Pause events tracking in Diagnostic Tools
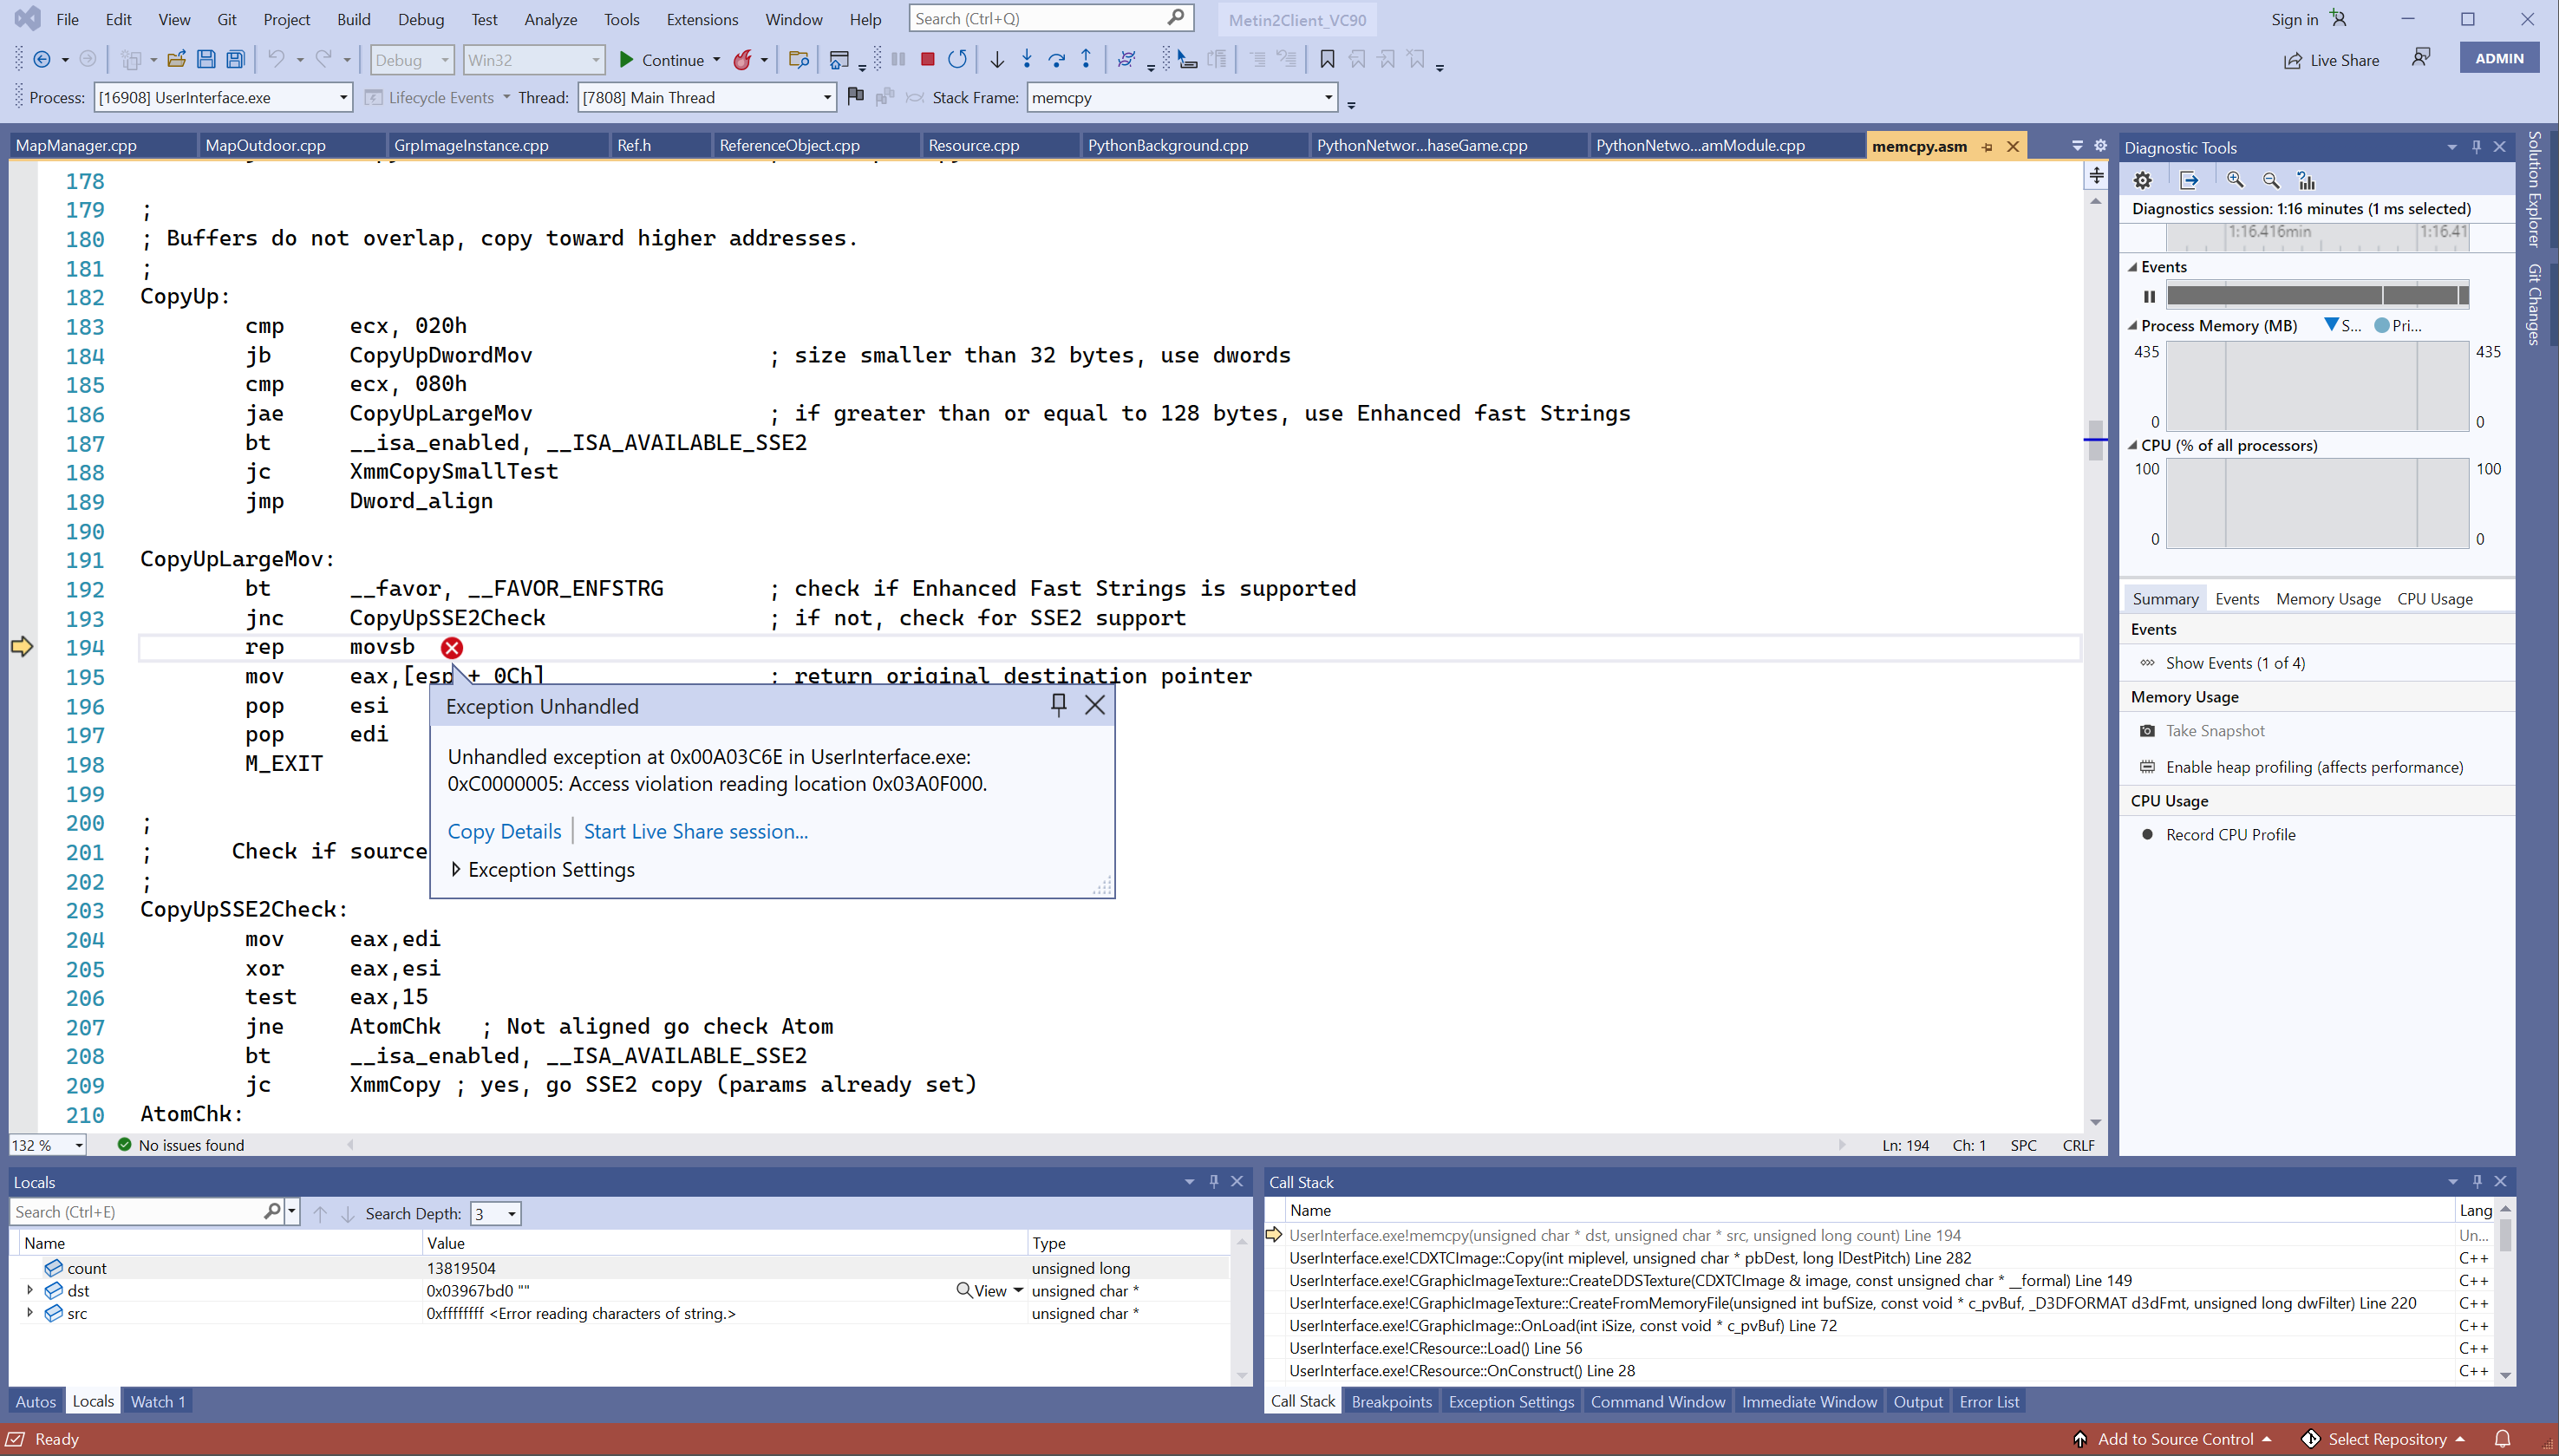This screenshot has width=2559, height=1456. 2149,296
